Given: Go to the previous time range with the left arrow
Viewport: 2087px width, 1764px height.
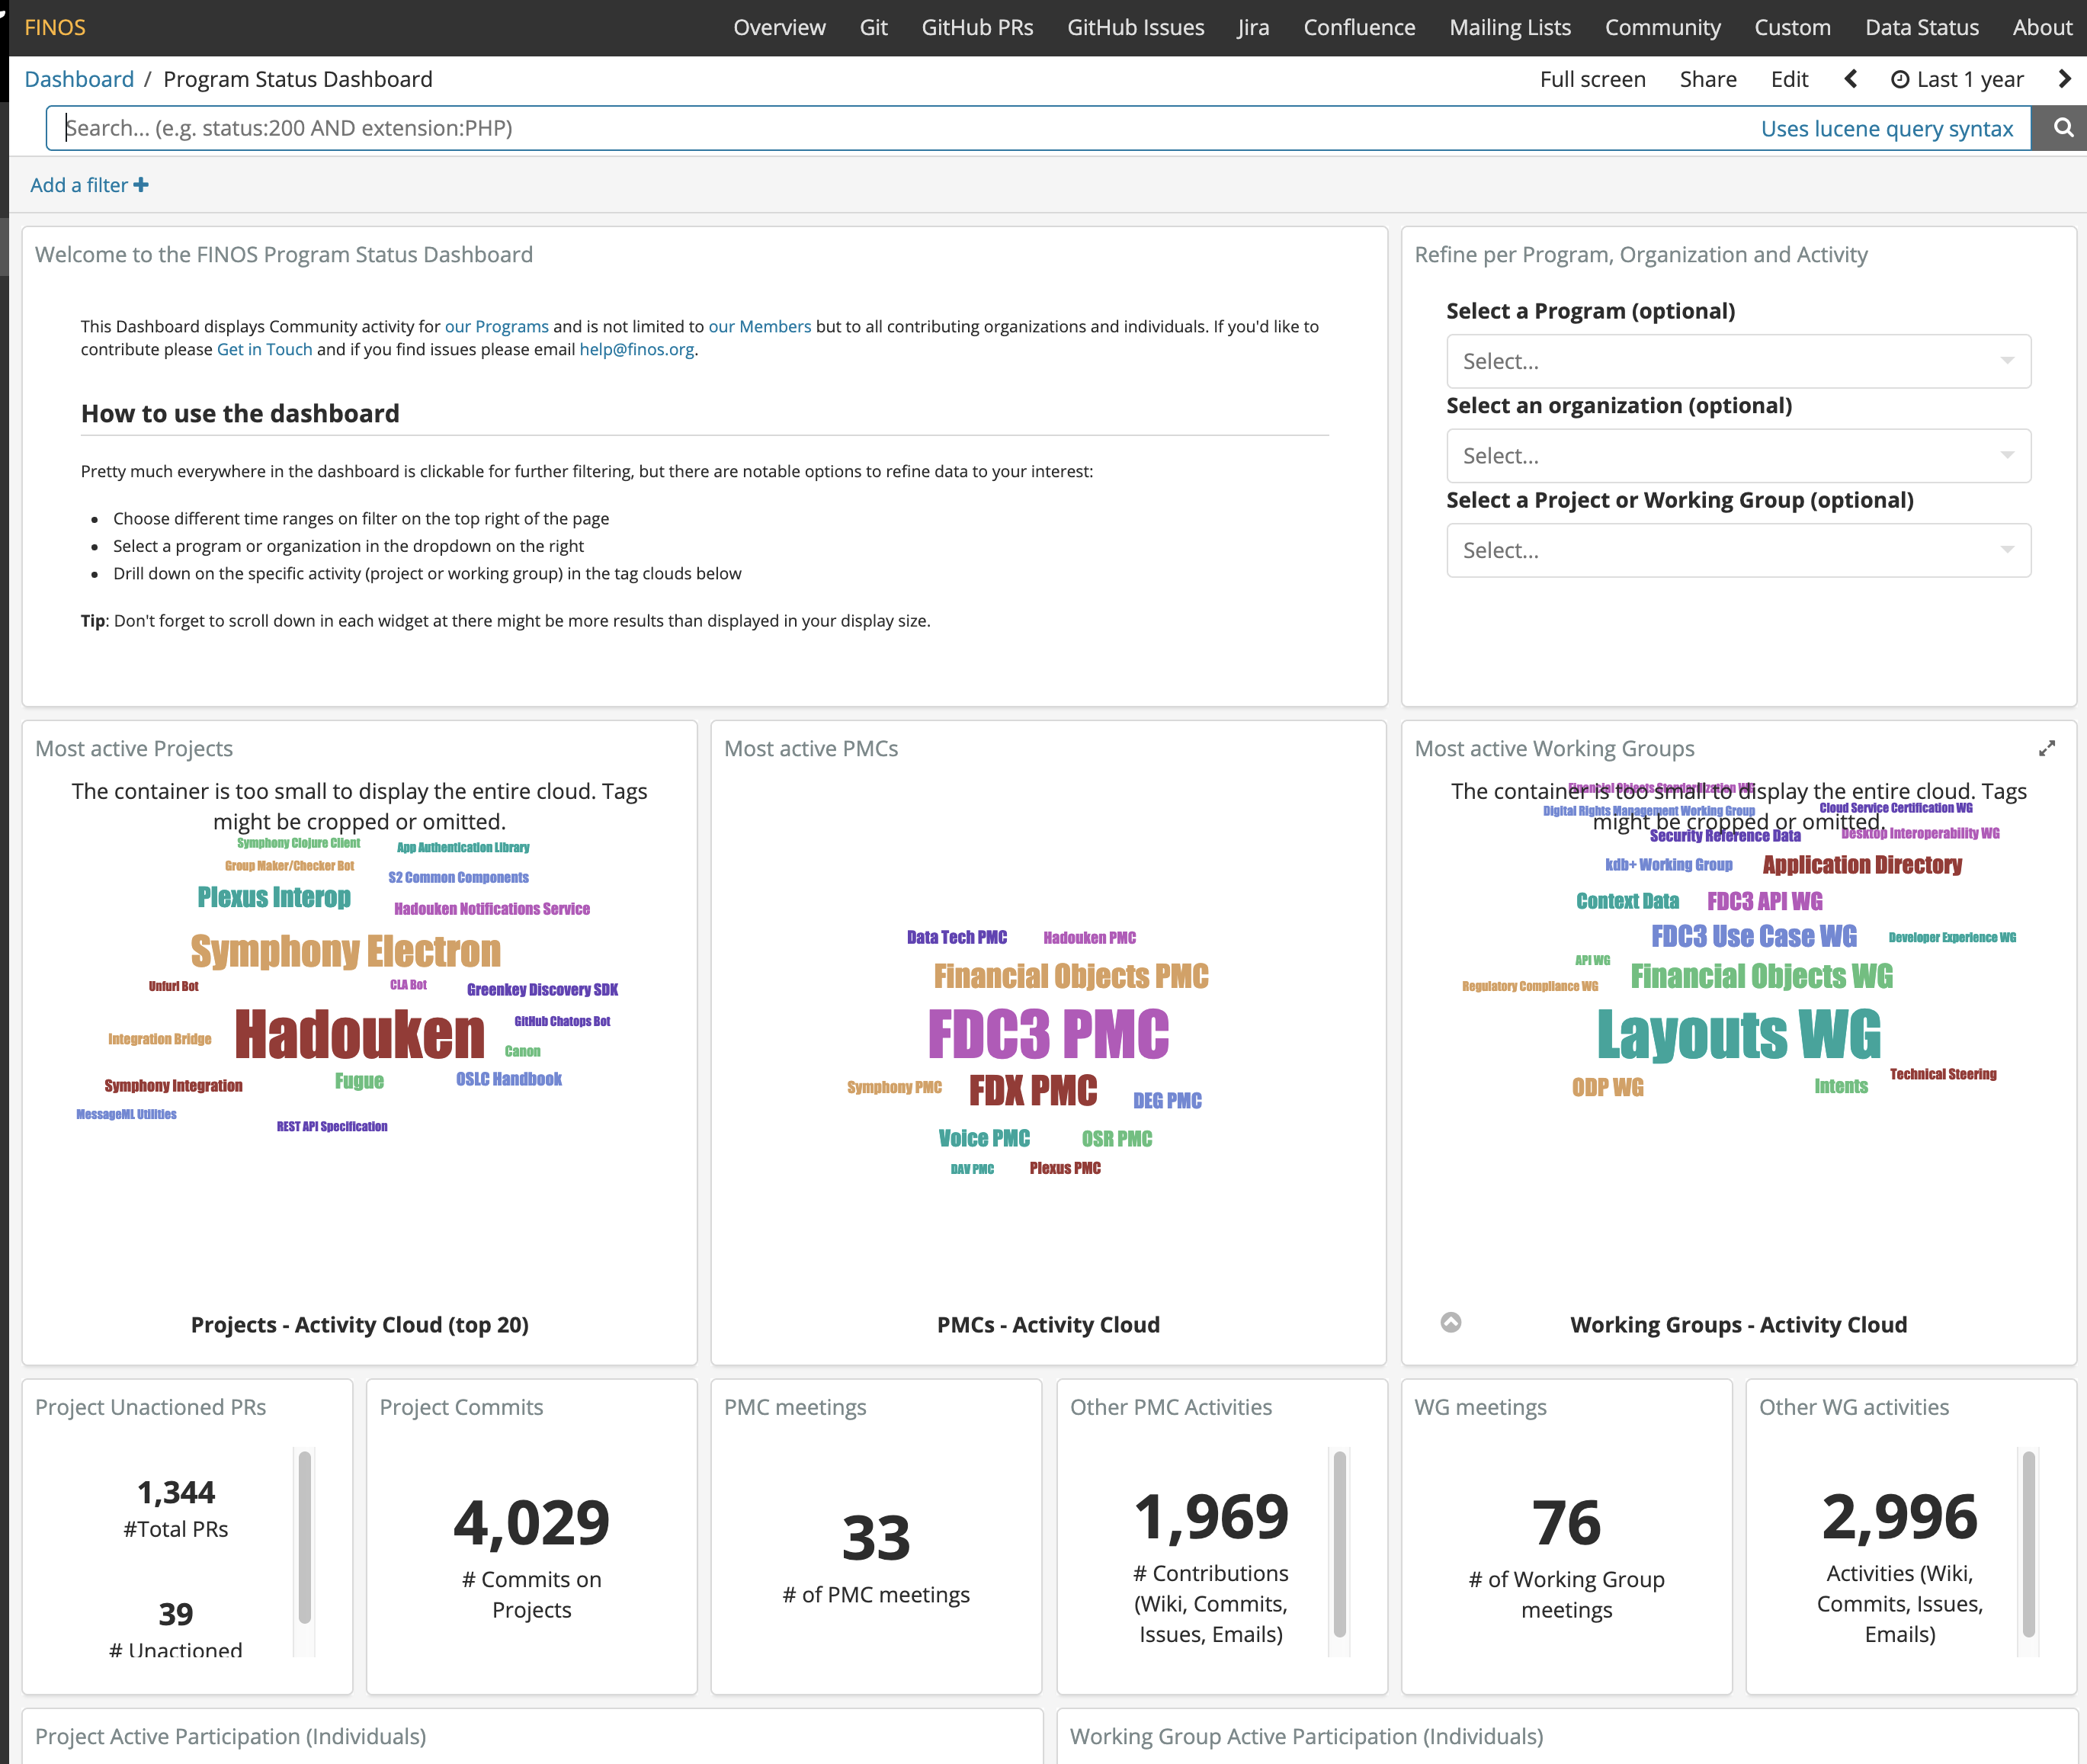Looking at the screenshot, I should pyautogui.click(x=1850, y=79).
